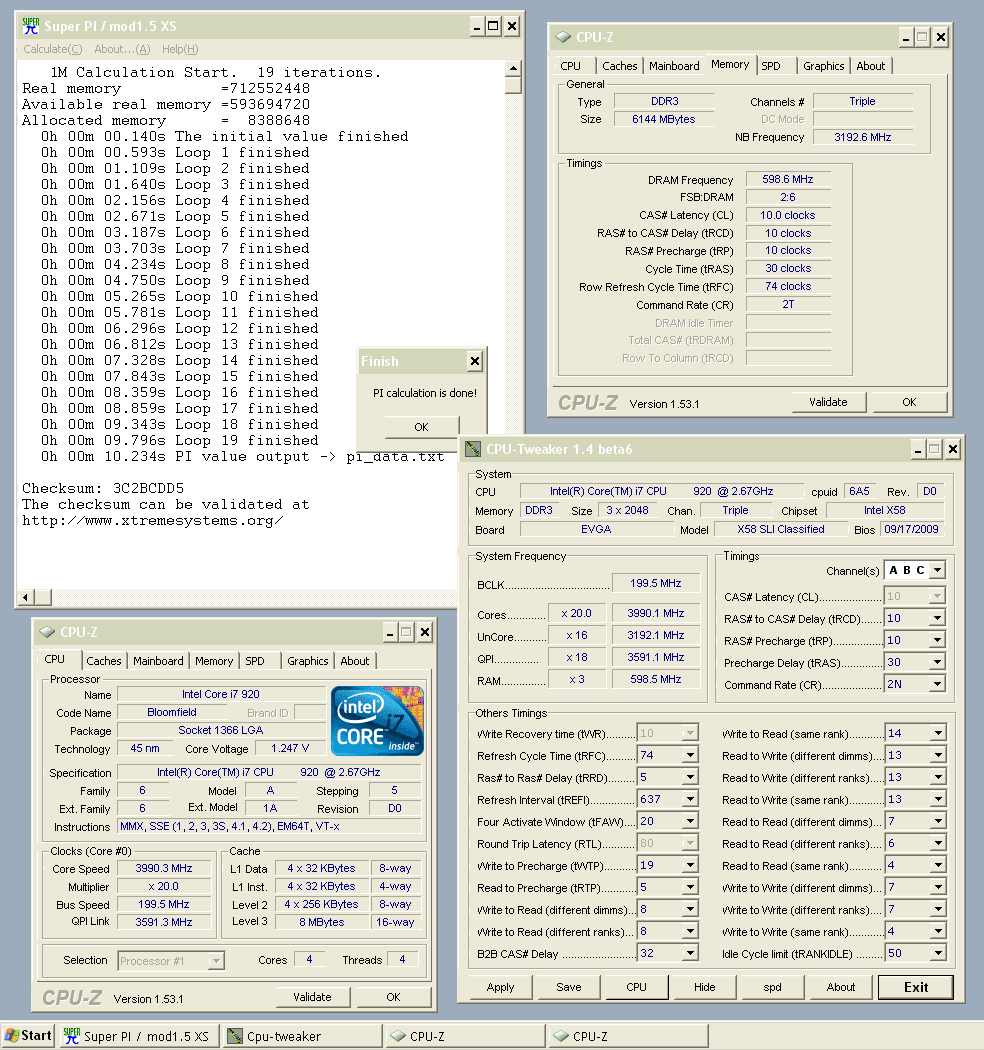
Task: Click the Super PI title bar icon
Action: coord(30,26)
